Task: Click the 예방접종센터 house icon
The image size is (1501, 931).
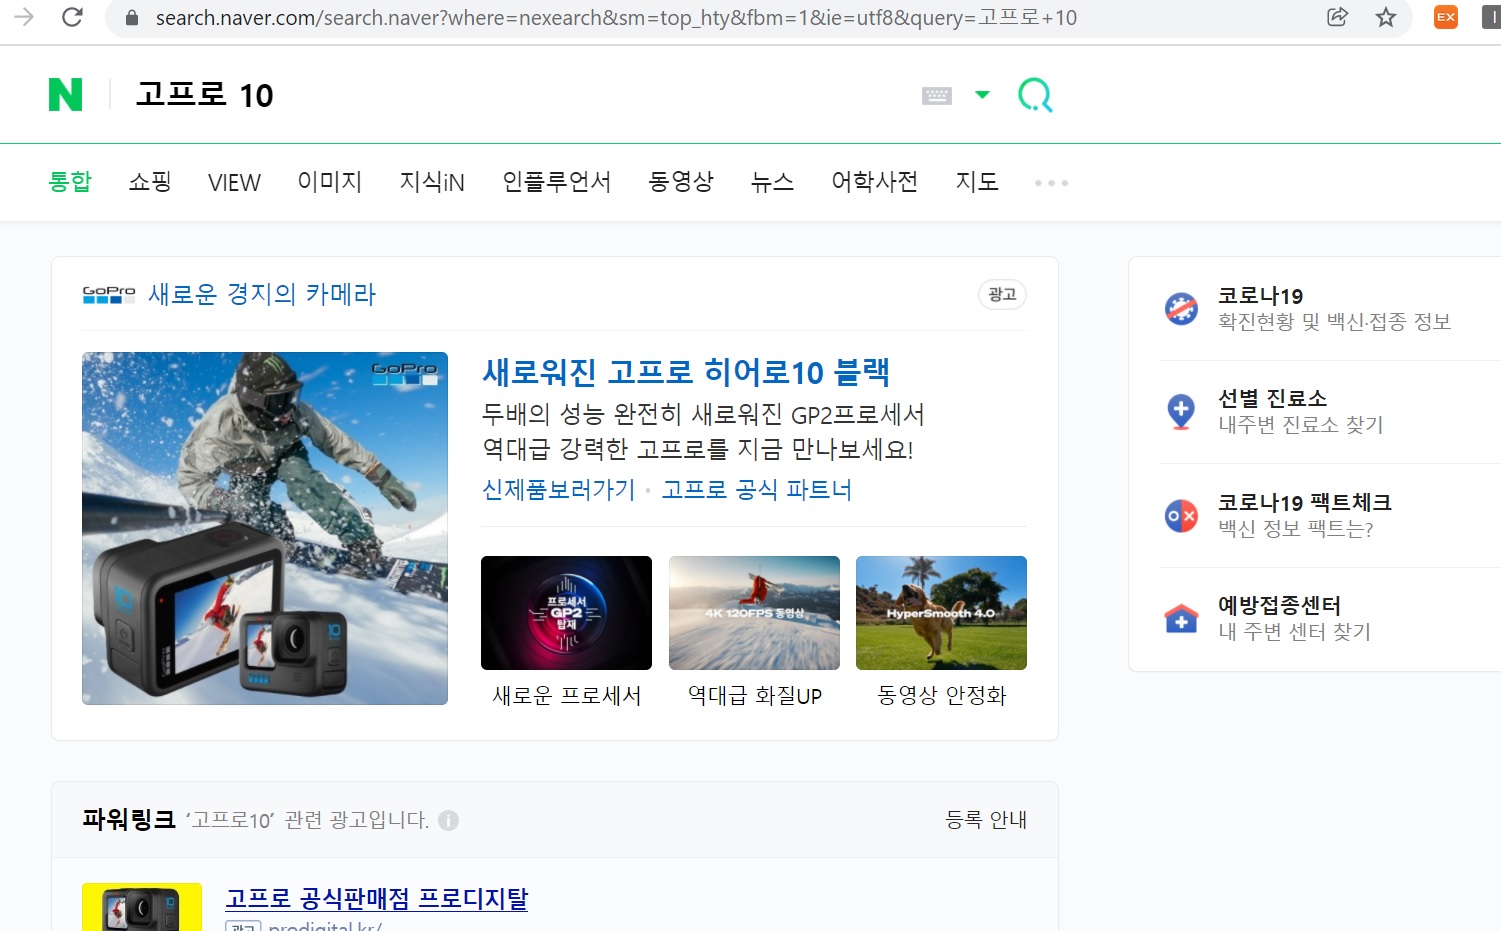Action: pos(1181,619)
